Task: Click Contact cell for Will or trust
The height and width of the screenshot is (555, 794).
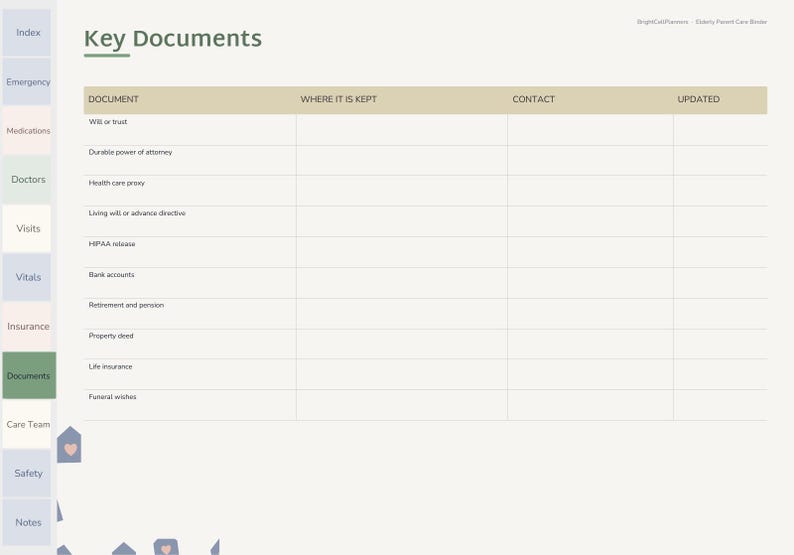Action: point(590,130)
